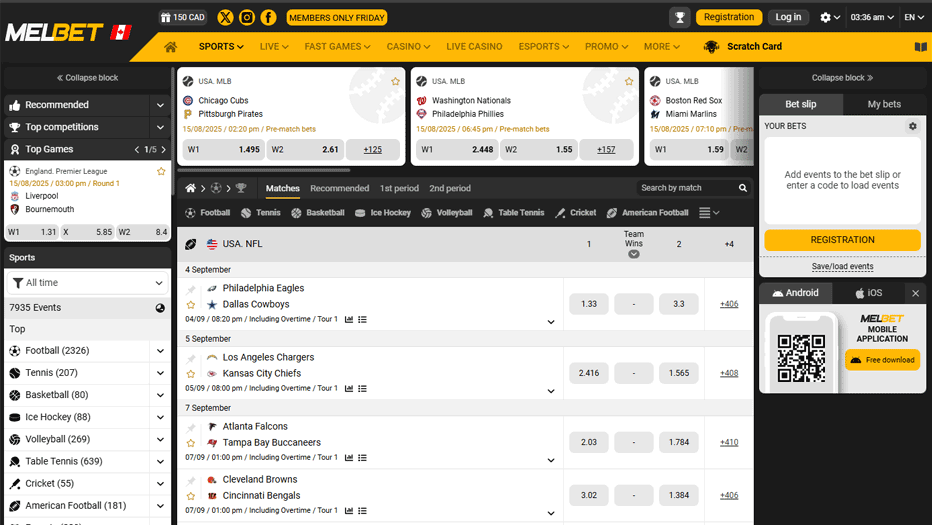Click the Search by match field
Viewport: 932px width, 525px height.
(x=687, y=188)
